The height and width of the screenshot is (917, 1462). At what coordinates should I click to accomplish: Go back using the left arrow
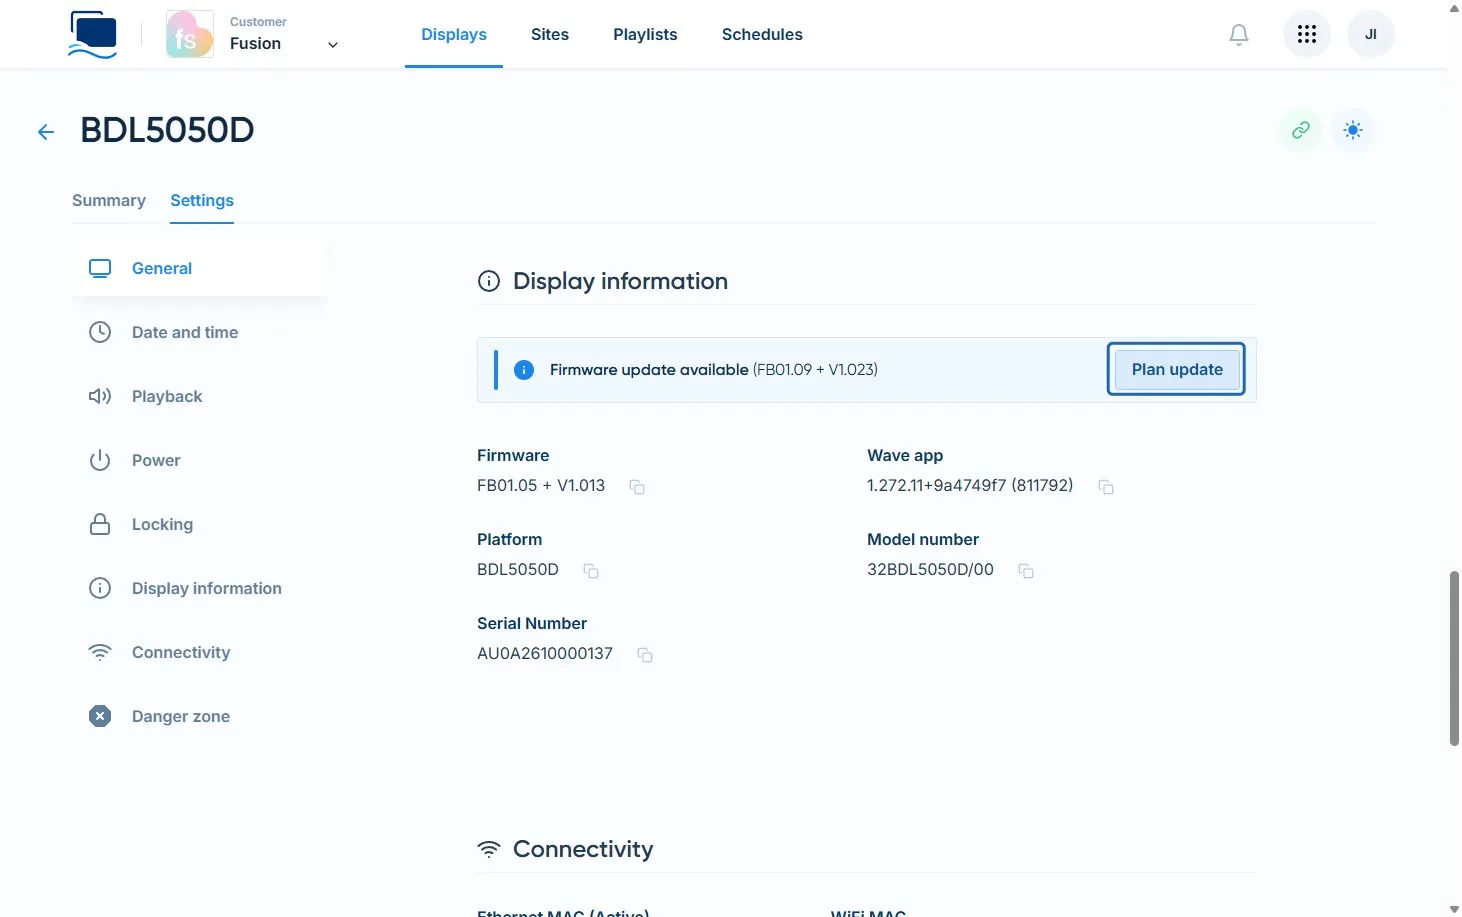tap(46, 132)
